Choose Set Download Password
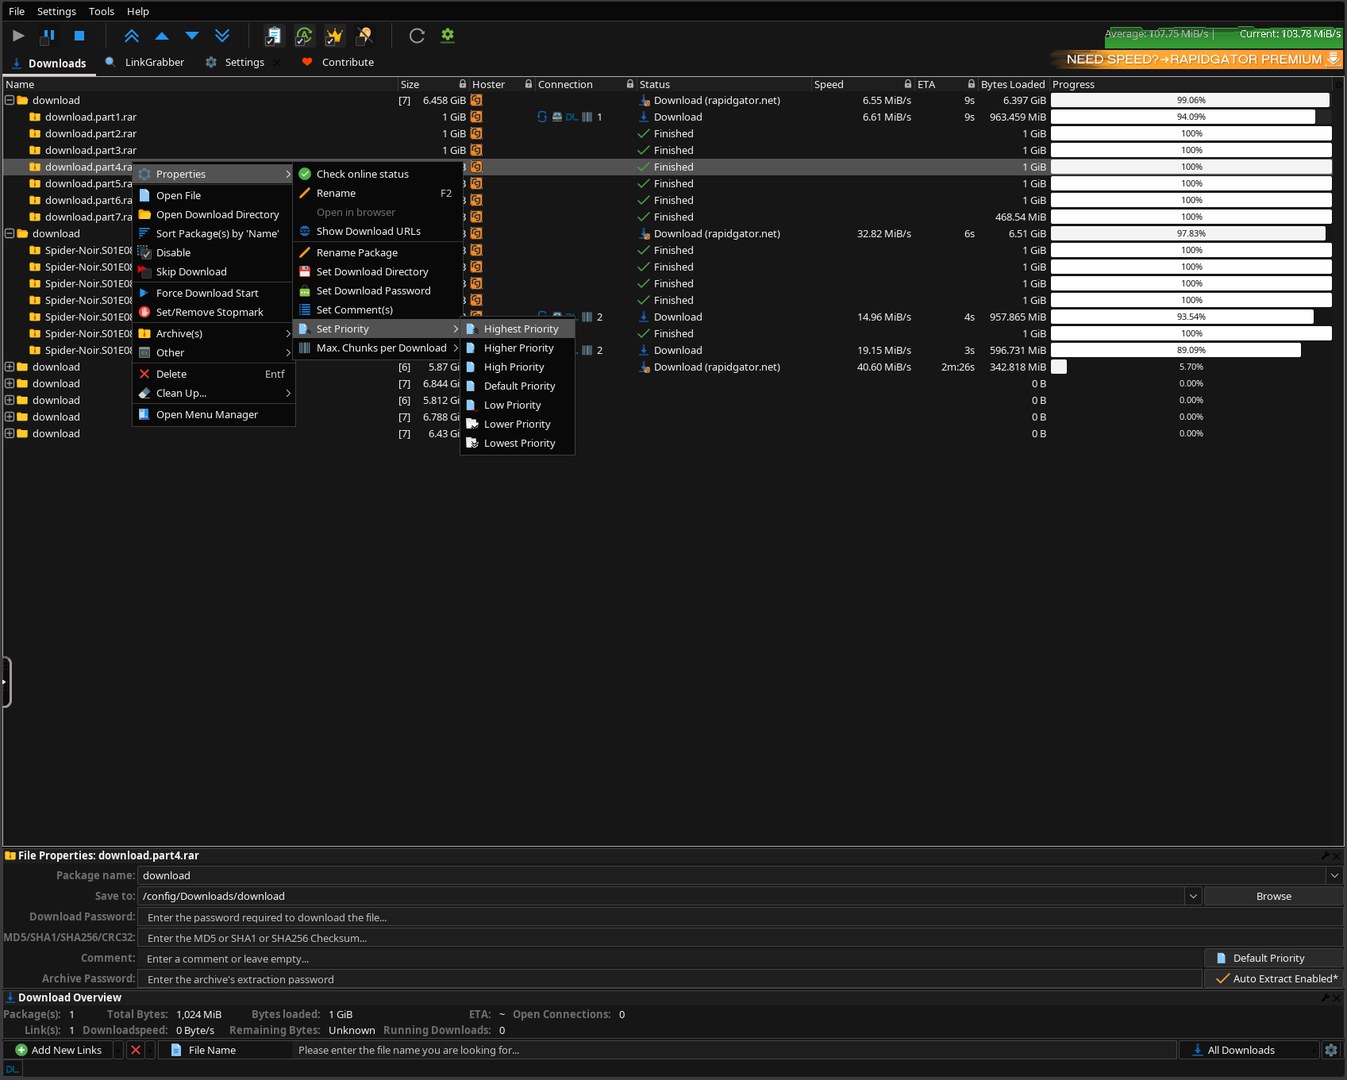This screenshot has height=1080, width=1347. tap(378, 291)
